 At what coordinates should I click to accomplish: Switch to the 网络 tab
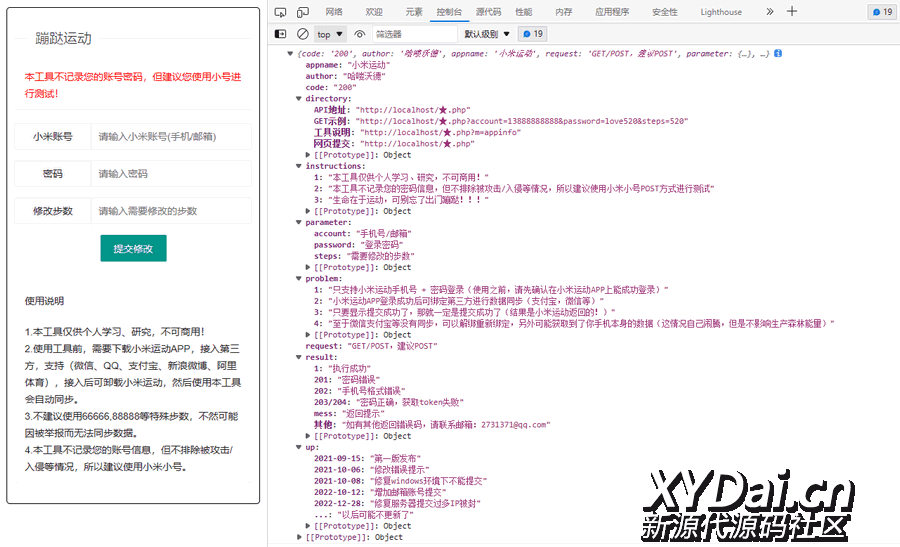(334, 12)
